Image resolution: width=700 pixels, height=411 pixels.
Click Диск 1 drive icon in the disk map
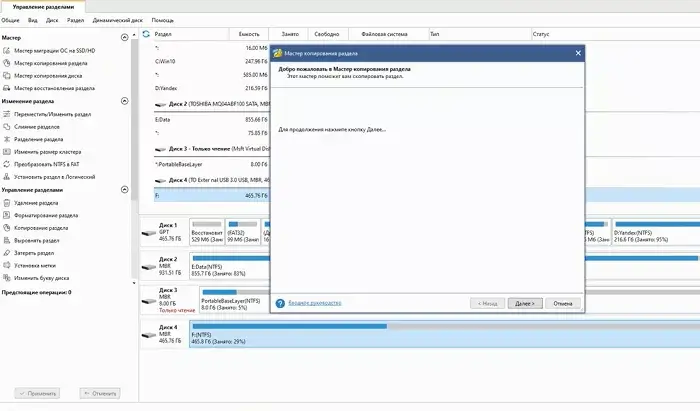point(149,233)
